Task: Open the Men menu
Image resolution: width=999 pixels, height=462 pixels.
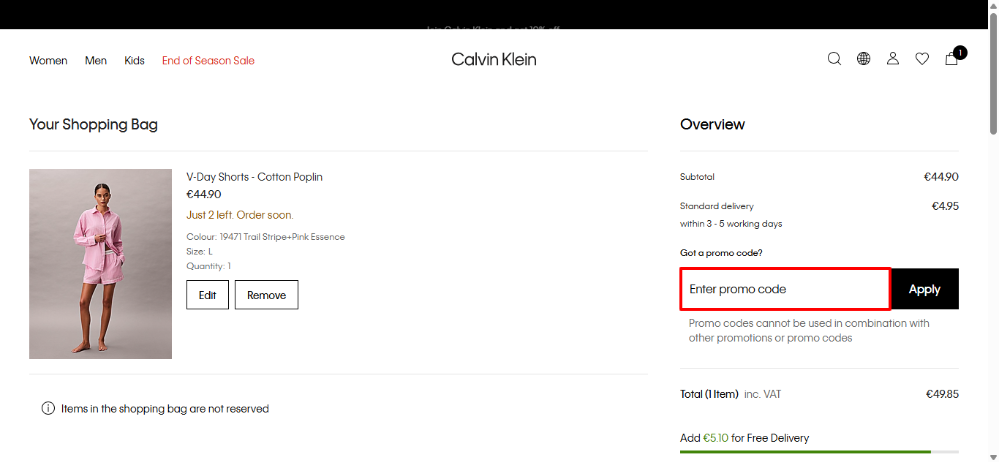Action: click(96, 61)
